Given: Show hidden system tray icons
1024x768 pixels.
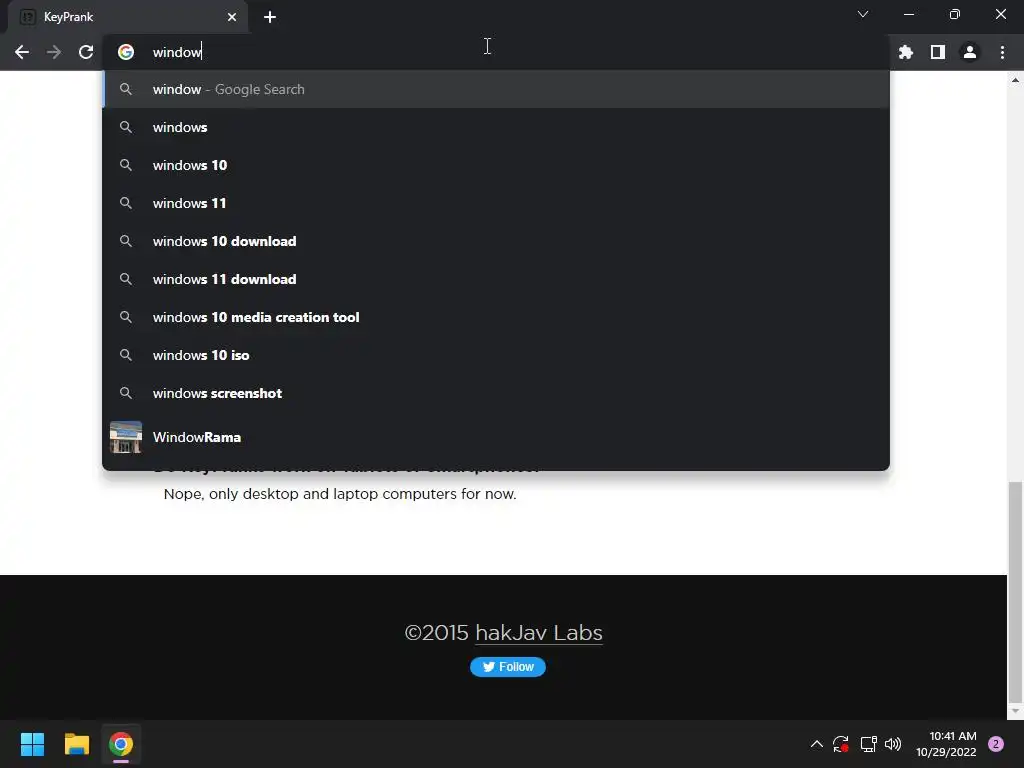Looking at the screenshot, I should (x=816, y=744).
